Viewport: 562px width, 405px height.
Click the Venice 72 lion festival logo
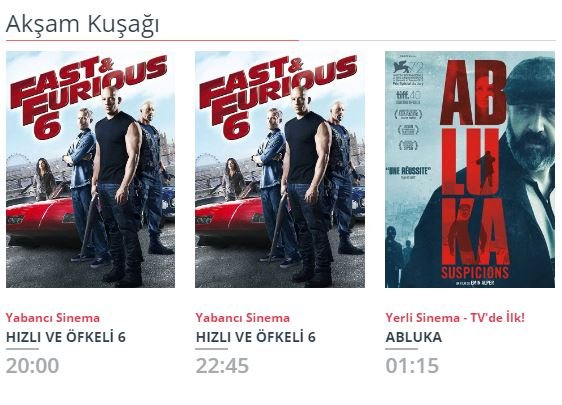408,73
